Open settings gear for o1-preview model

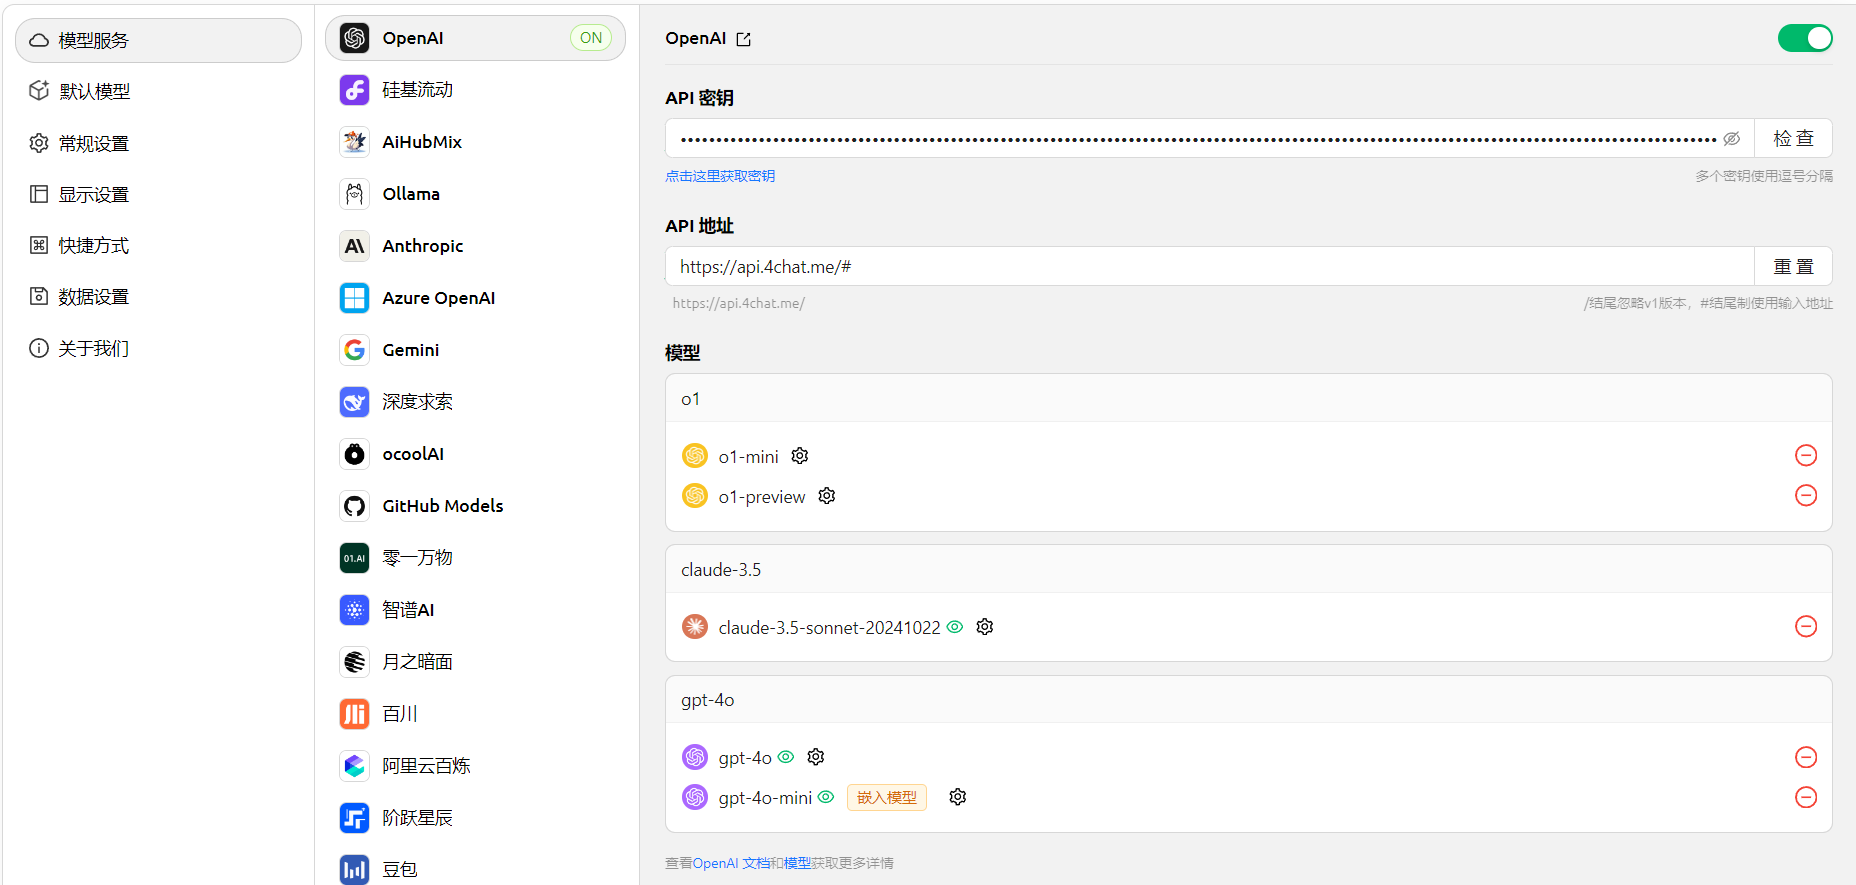coord(827,496)
